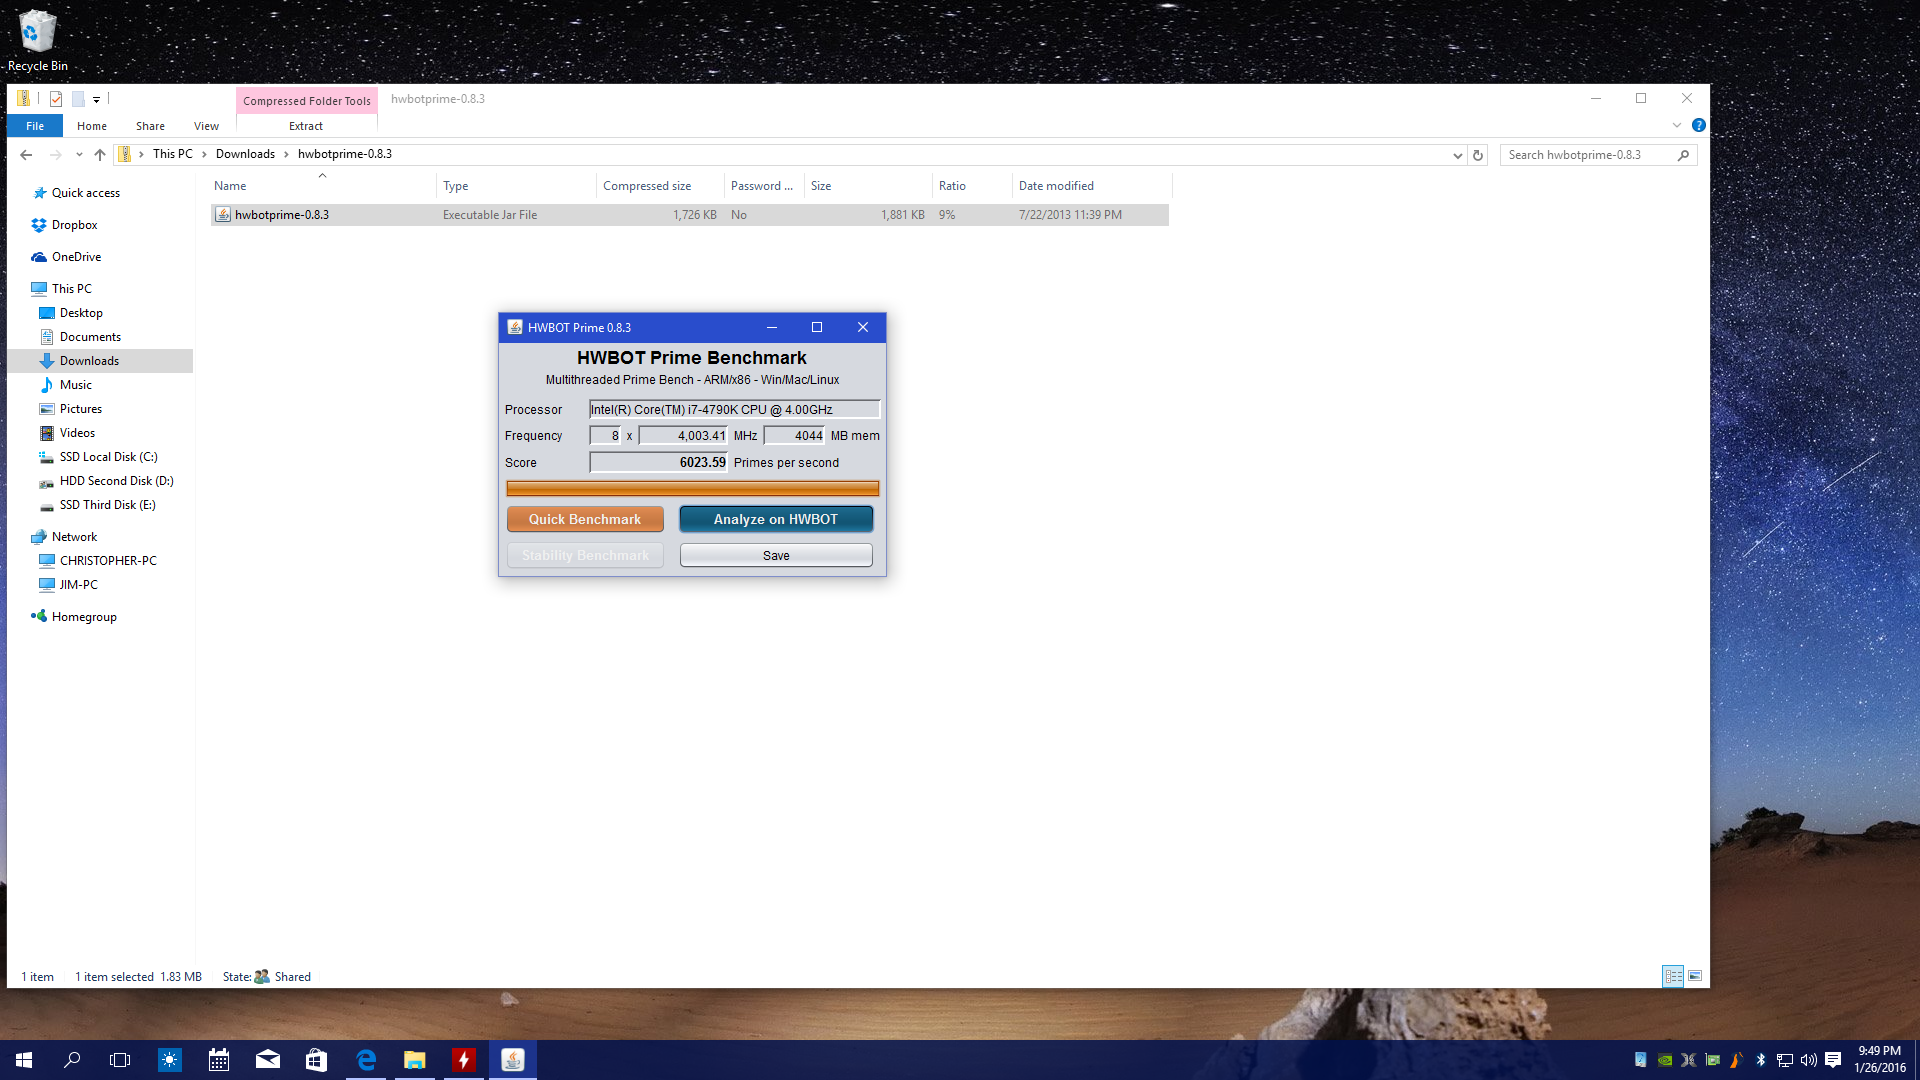Open the Recycle Bin desktop icon
The image size is (1920, 1080).
click(37, 40)
